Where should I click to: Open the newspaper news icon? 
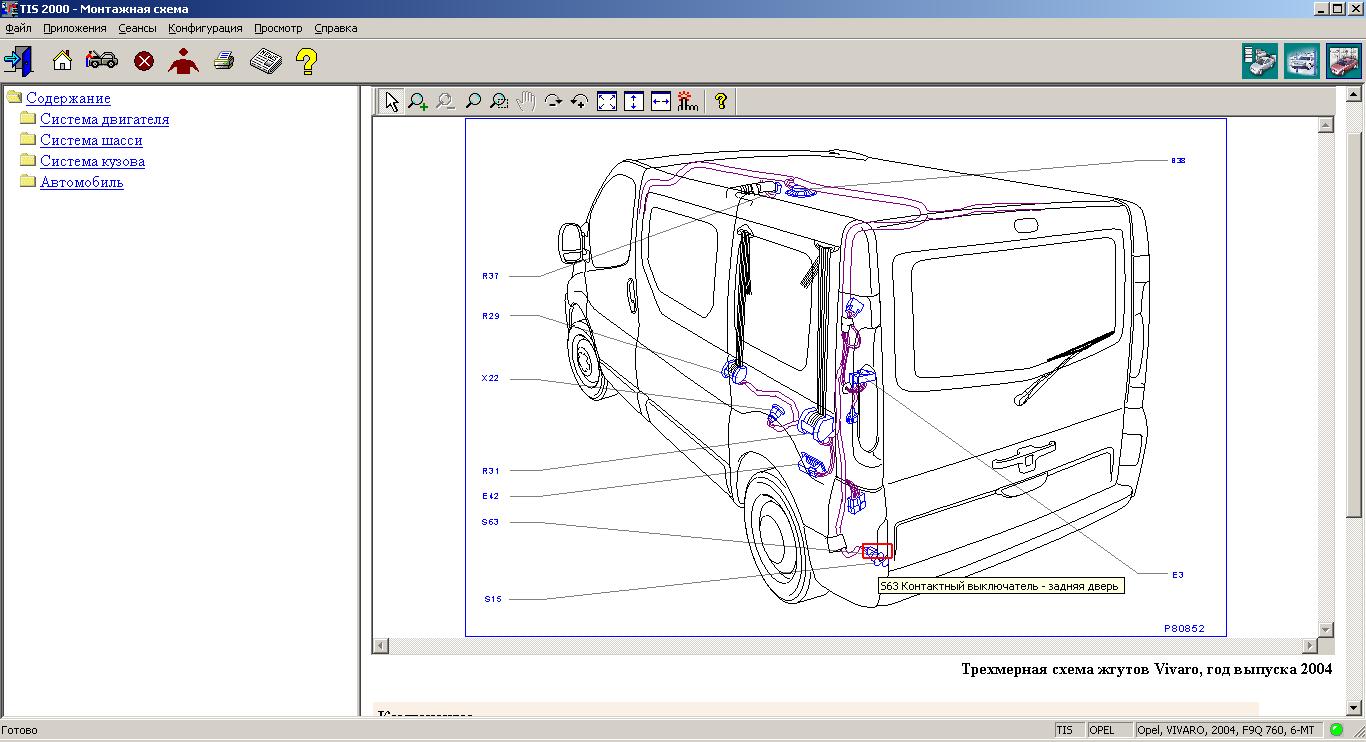pos(265,61)
